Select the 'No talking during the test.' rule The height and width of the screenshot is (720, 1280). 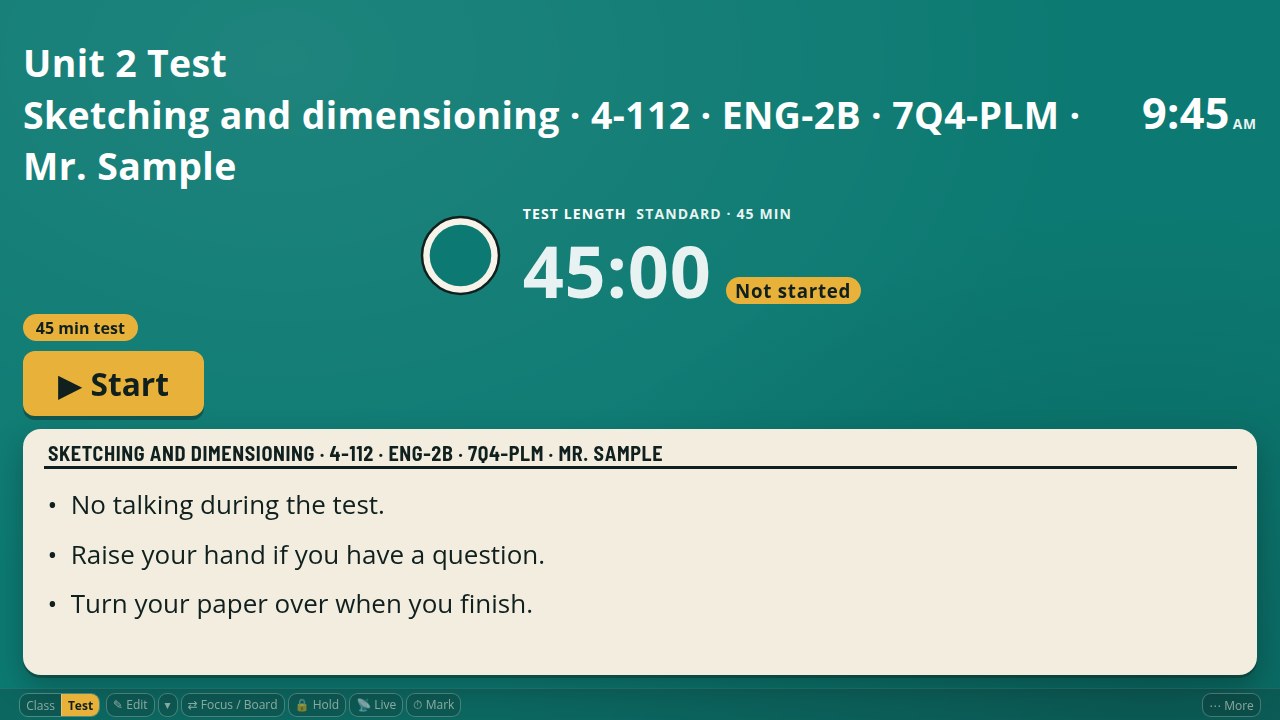click(227, 505)
